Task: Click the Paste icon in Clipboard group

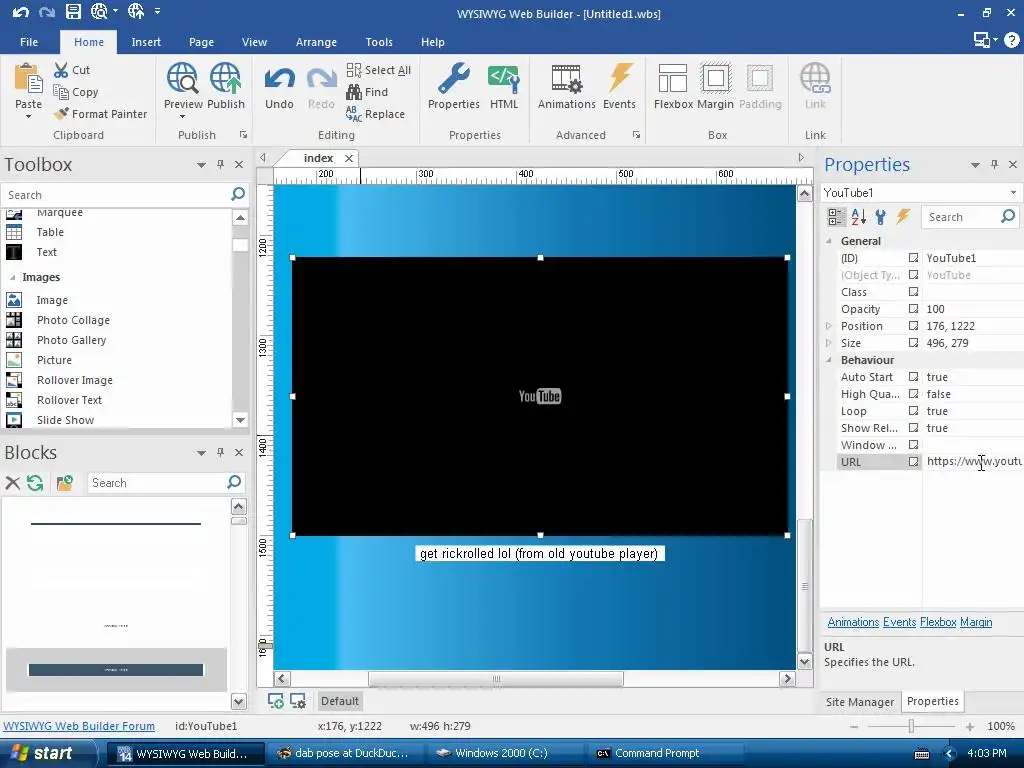Action: [28, 78]
